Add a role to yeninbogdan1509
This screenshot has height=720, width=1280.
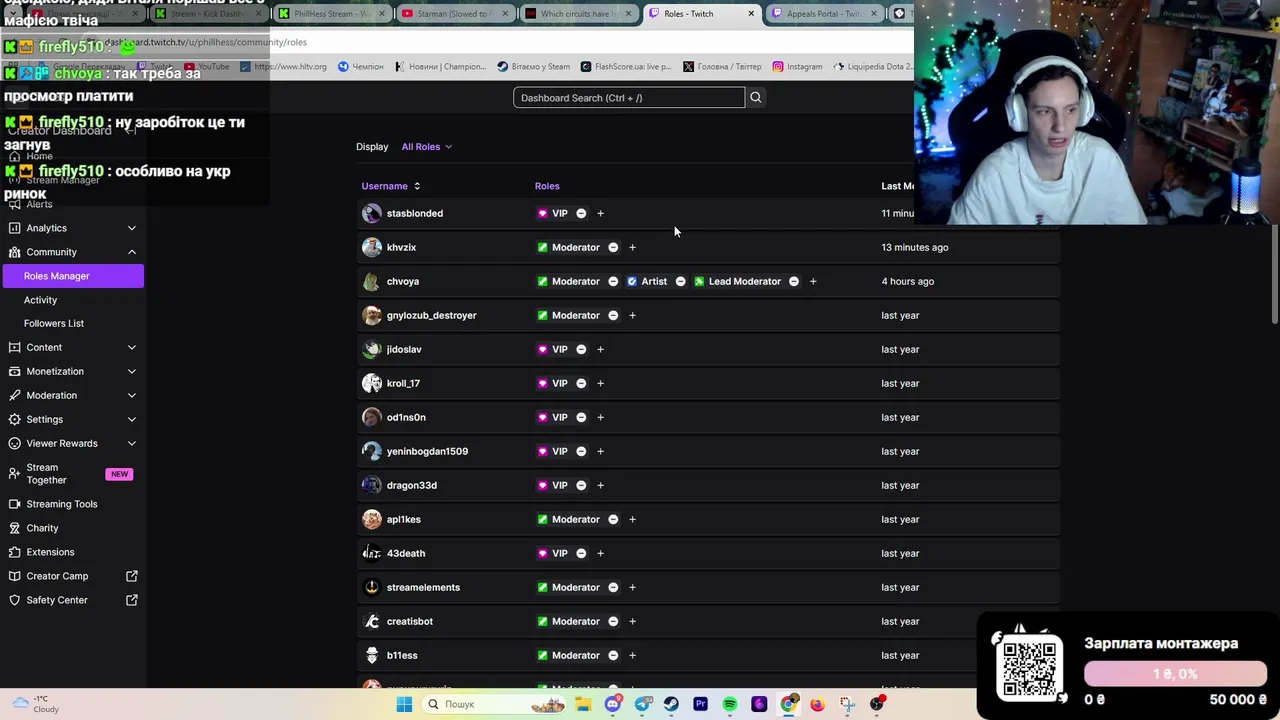point(600,451)
